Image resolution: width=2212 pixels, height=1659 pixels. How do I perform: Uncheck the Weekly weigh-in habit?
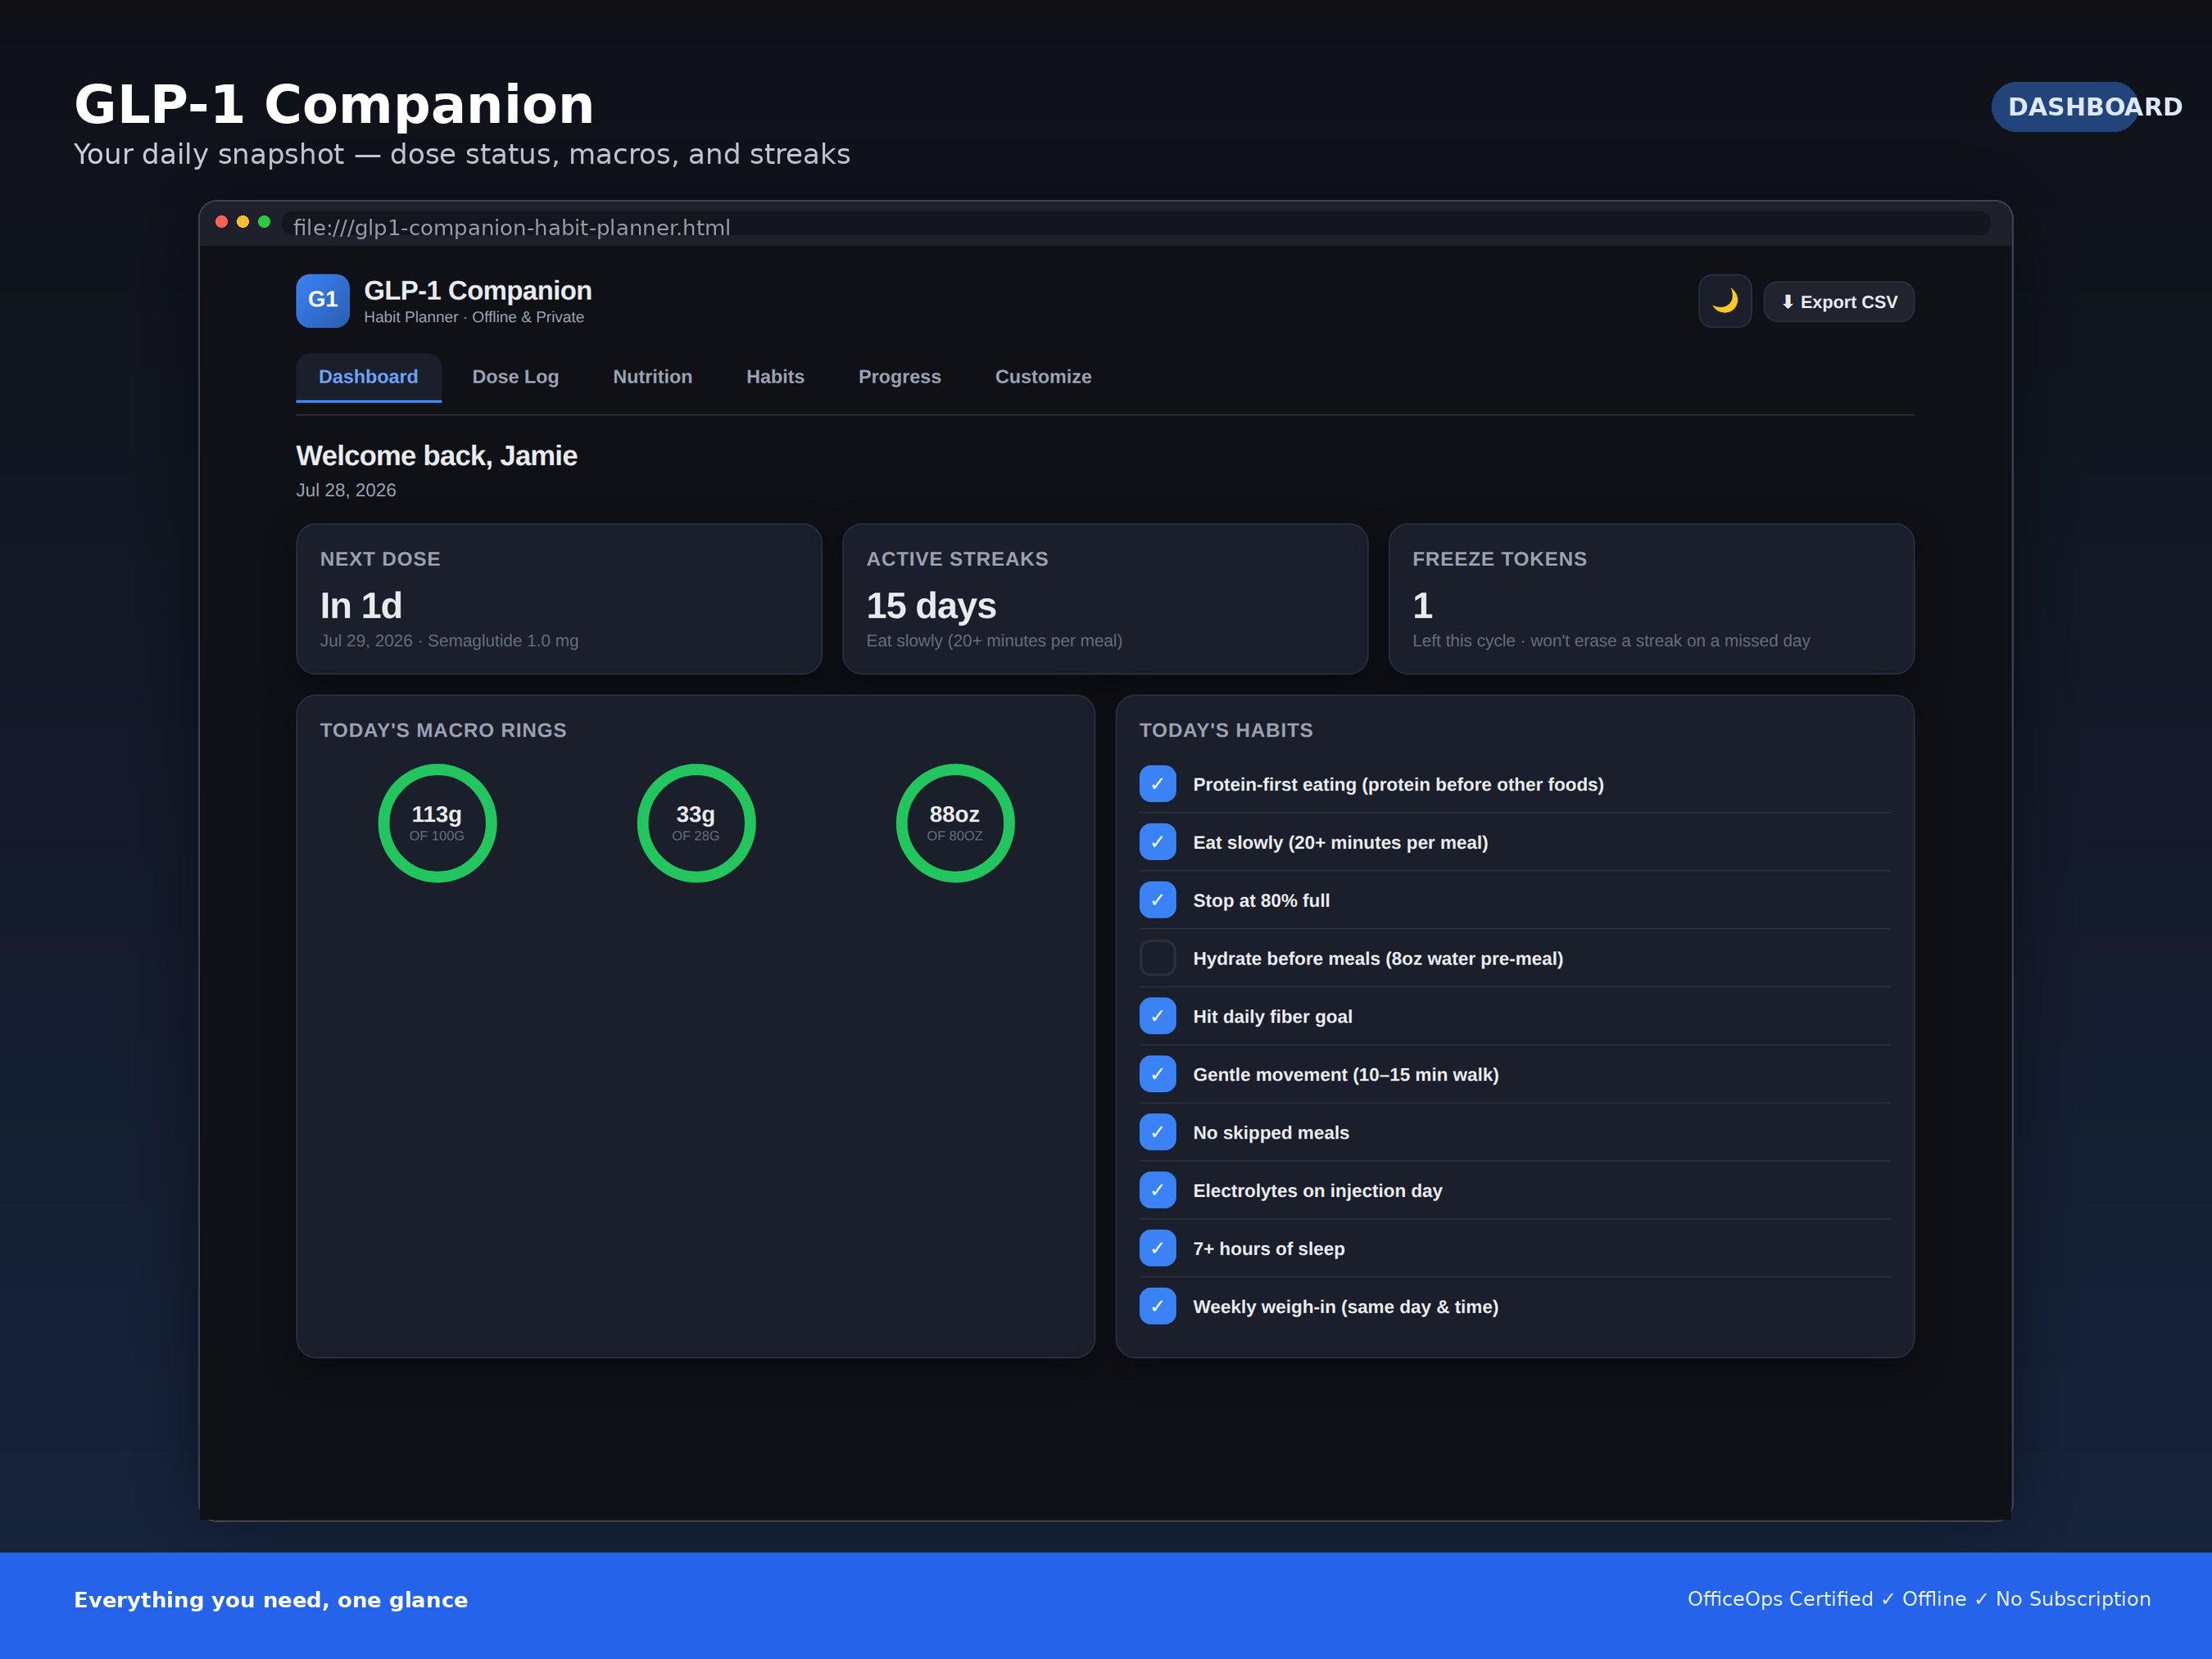coord(1158,1306)
